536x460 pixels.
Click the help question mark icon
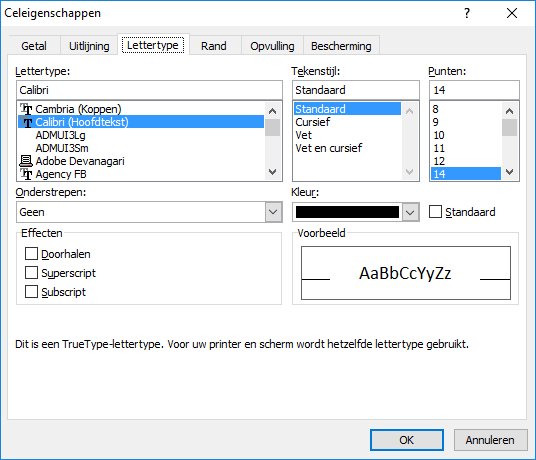click(467, 13)
